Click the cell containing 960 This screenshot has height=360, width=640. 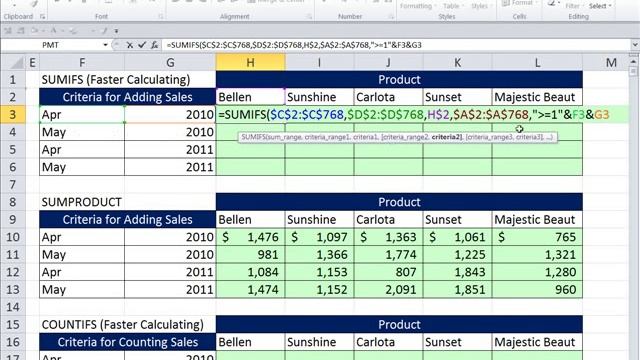[x=537, y=290]
